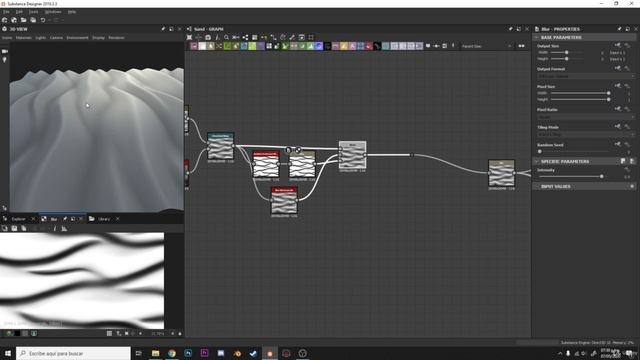Adjust the Output Size Width slider
This screenshot has width=640, height=360.
[x=566, y=53]
